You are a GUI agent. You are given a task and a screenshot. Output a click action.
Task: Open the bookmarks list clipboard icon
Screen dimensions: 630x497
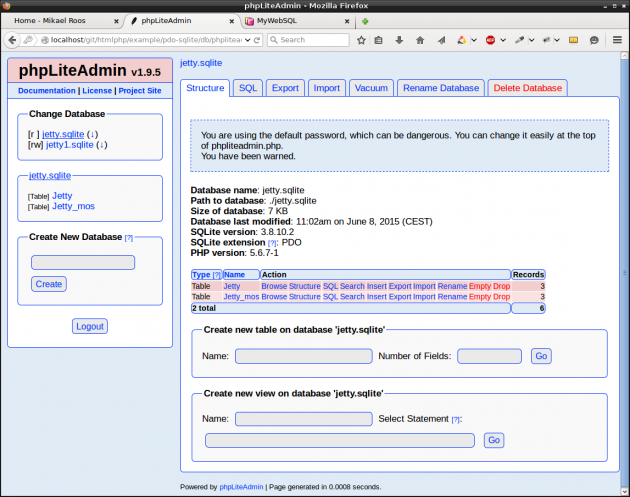coord(378,40)
